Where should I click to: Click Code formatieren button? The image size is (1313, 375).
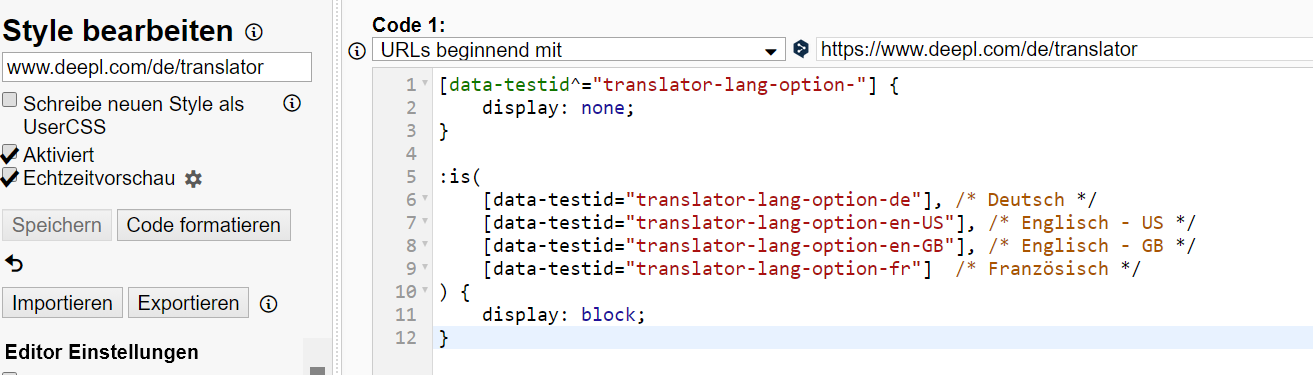pos(204,225)
